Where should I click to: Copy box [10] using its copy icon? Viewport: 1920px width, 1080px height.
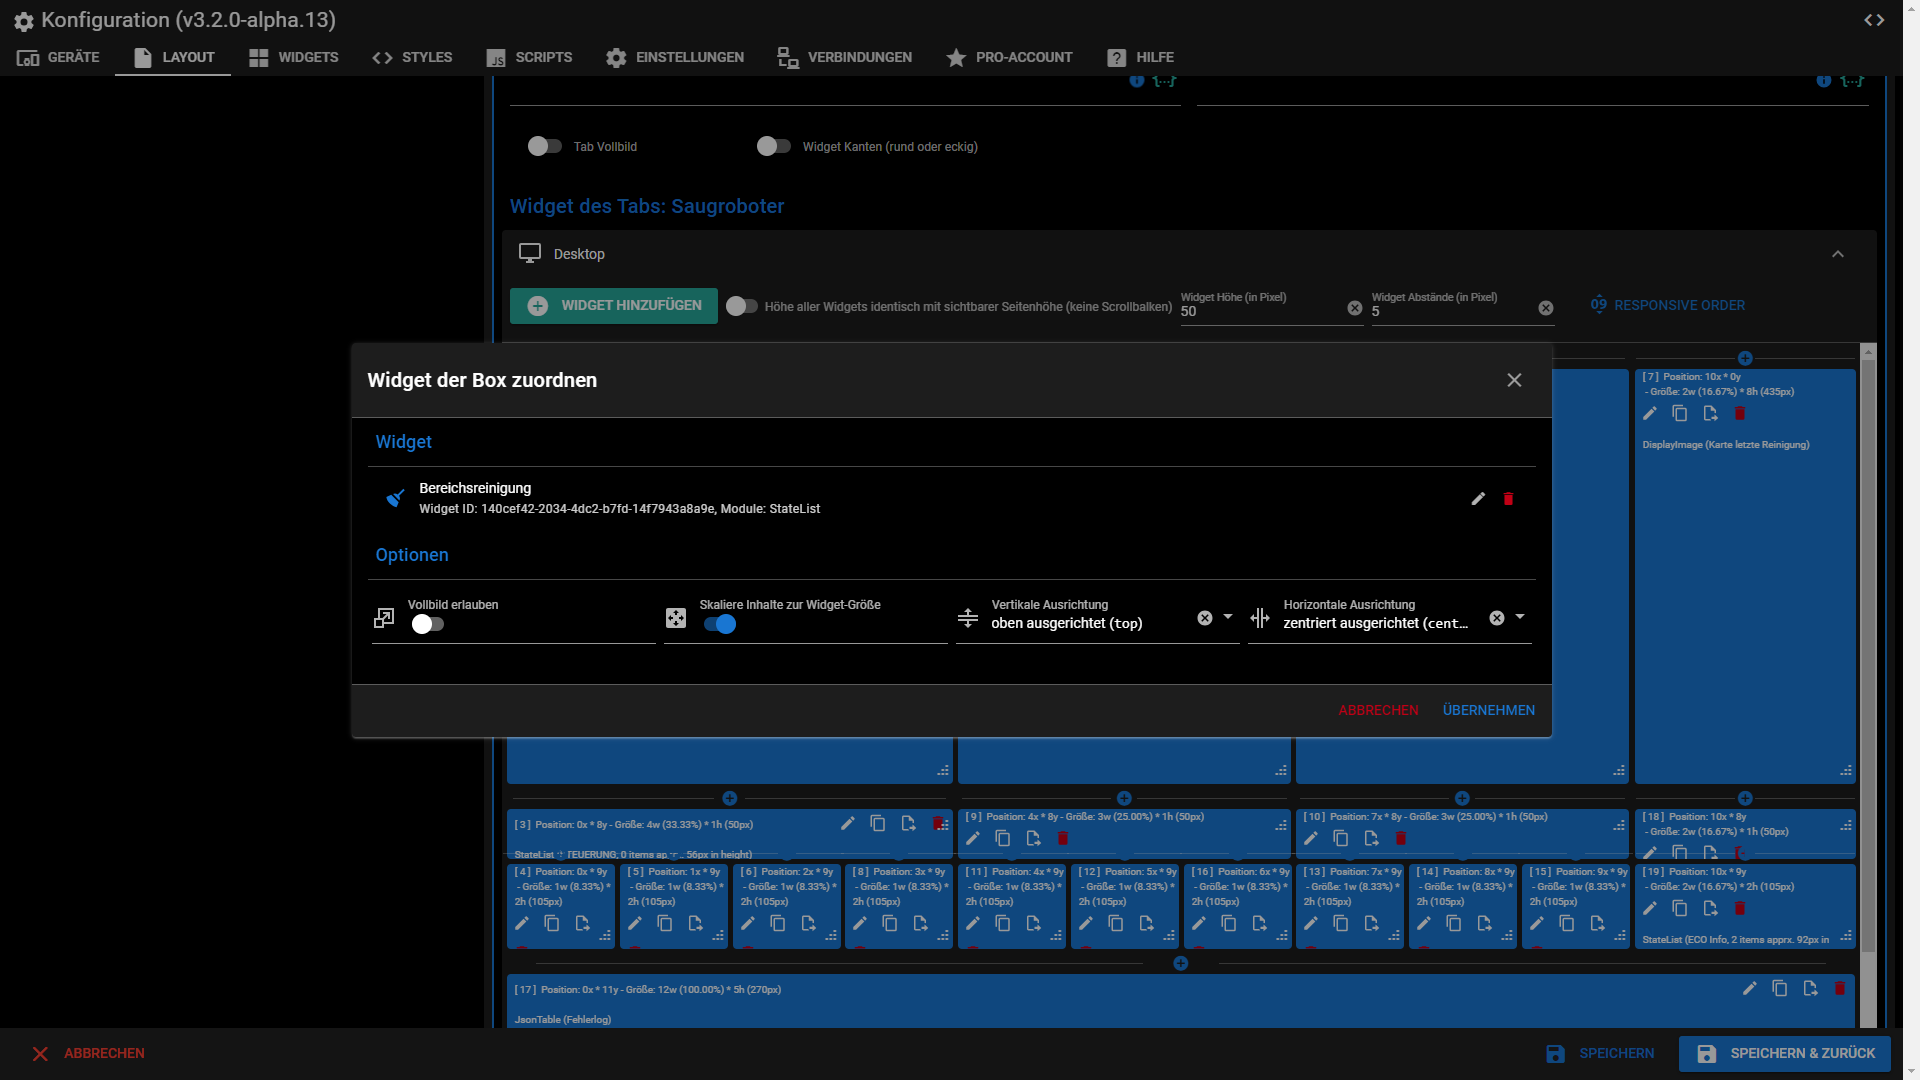(x=1340, y=839)
